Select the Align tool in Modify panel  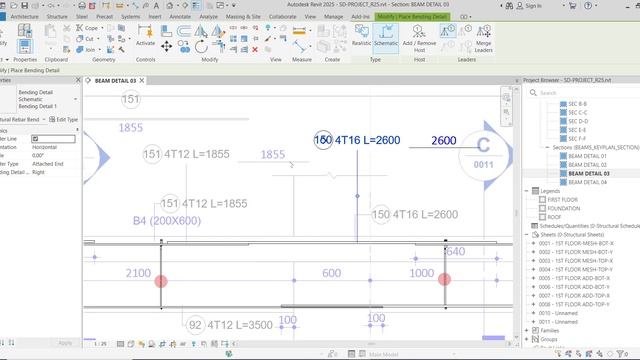point(166,30)
